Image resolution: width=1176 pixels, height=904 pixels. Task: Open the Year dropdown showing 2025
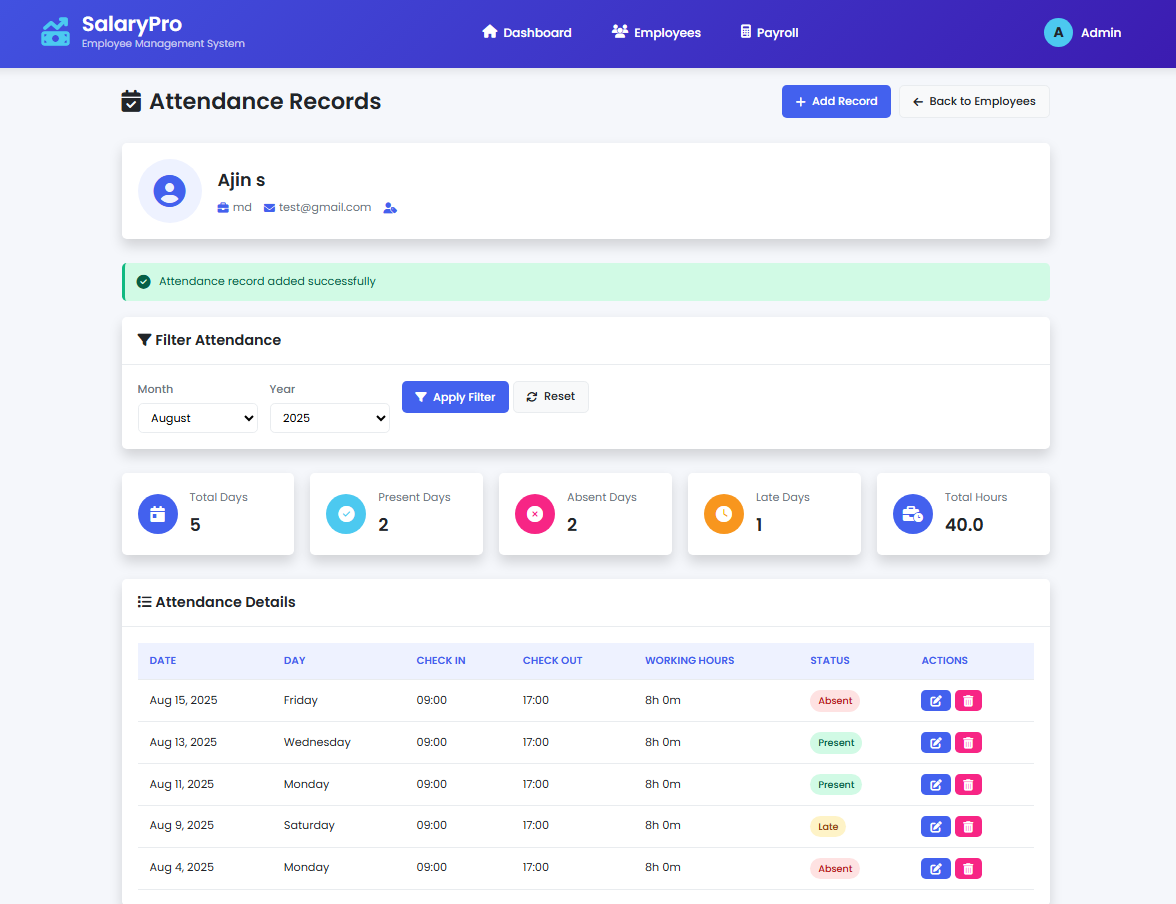point(330,418)
